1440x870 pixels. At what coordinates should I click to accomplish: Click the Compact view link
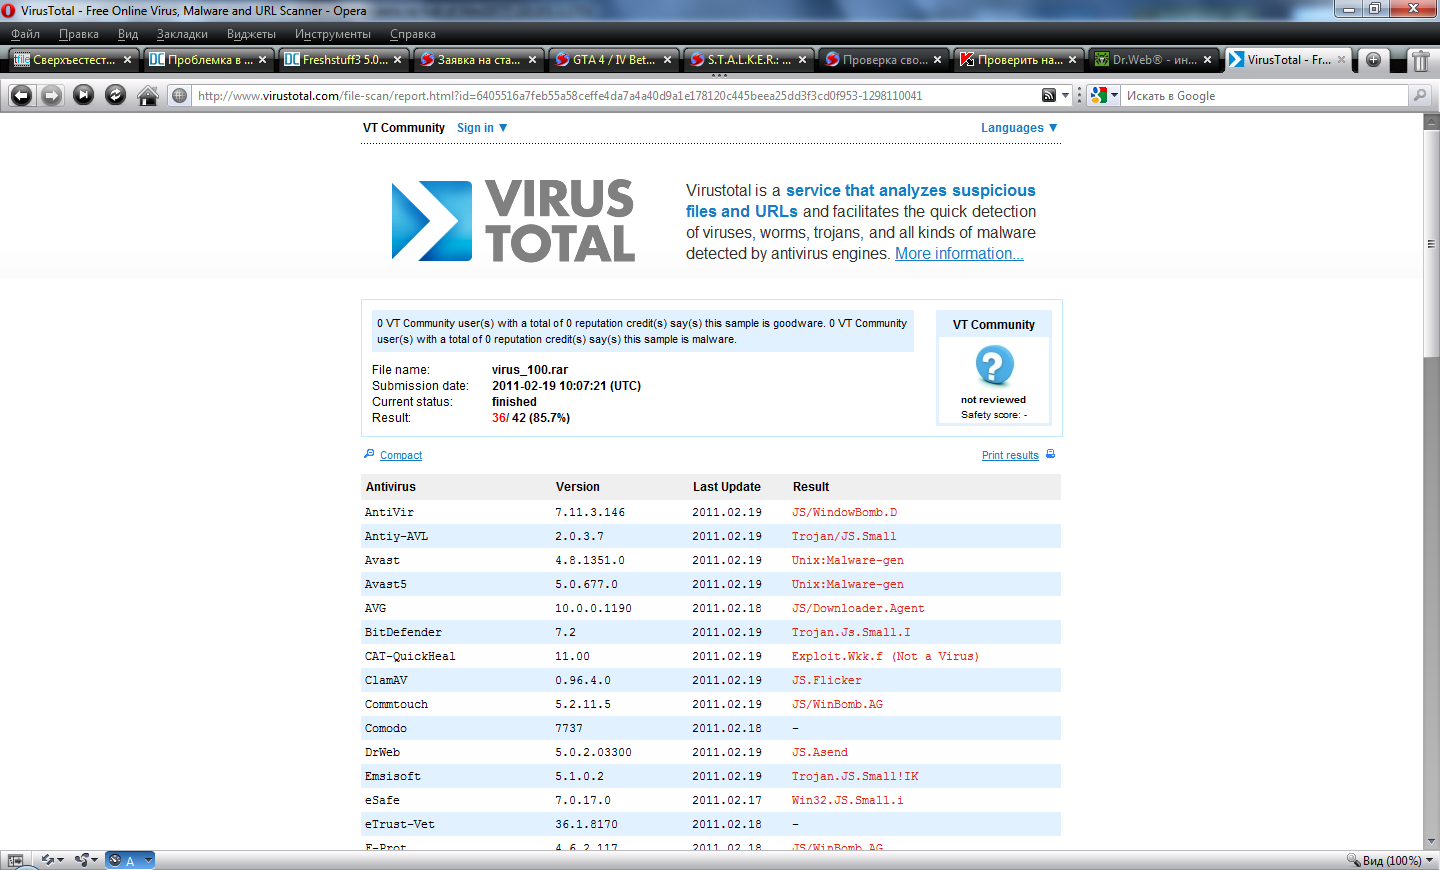pos(401,456)
